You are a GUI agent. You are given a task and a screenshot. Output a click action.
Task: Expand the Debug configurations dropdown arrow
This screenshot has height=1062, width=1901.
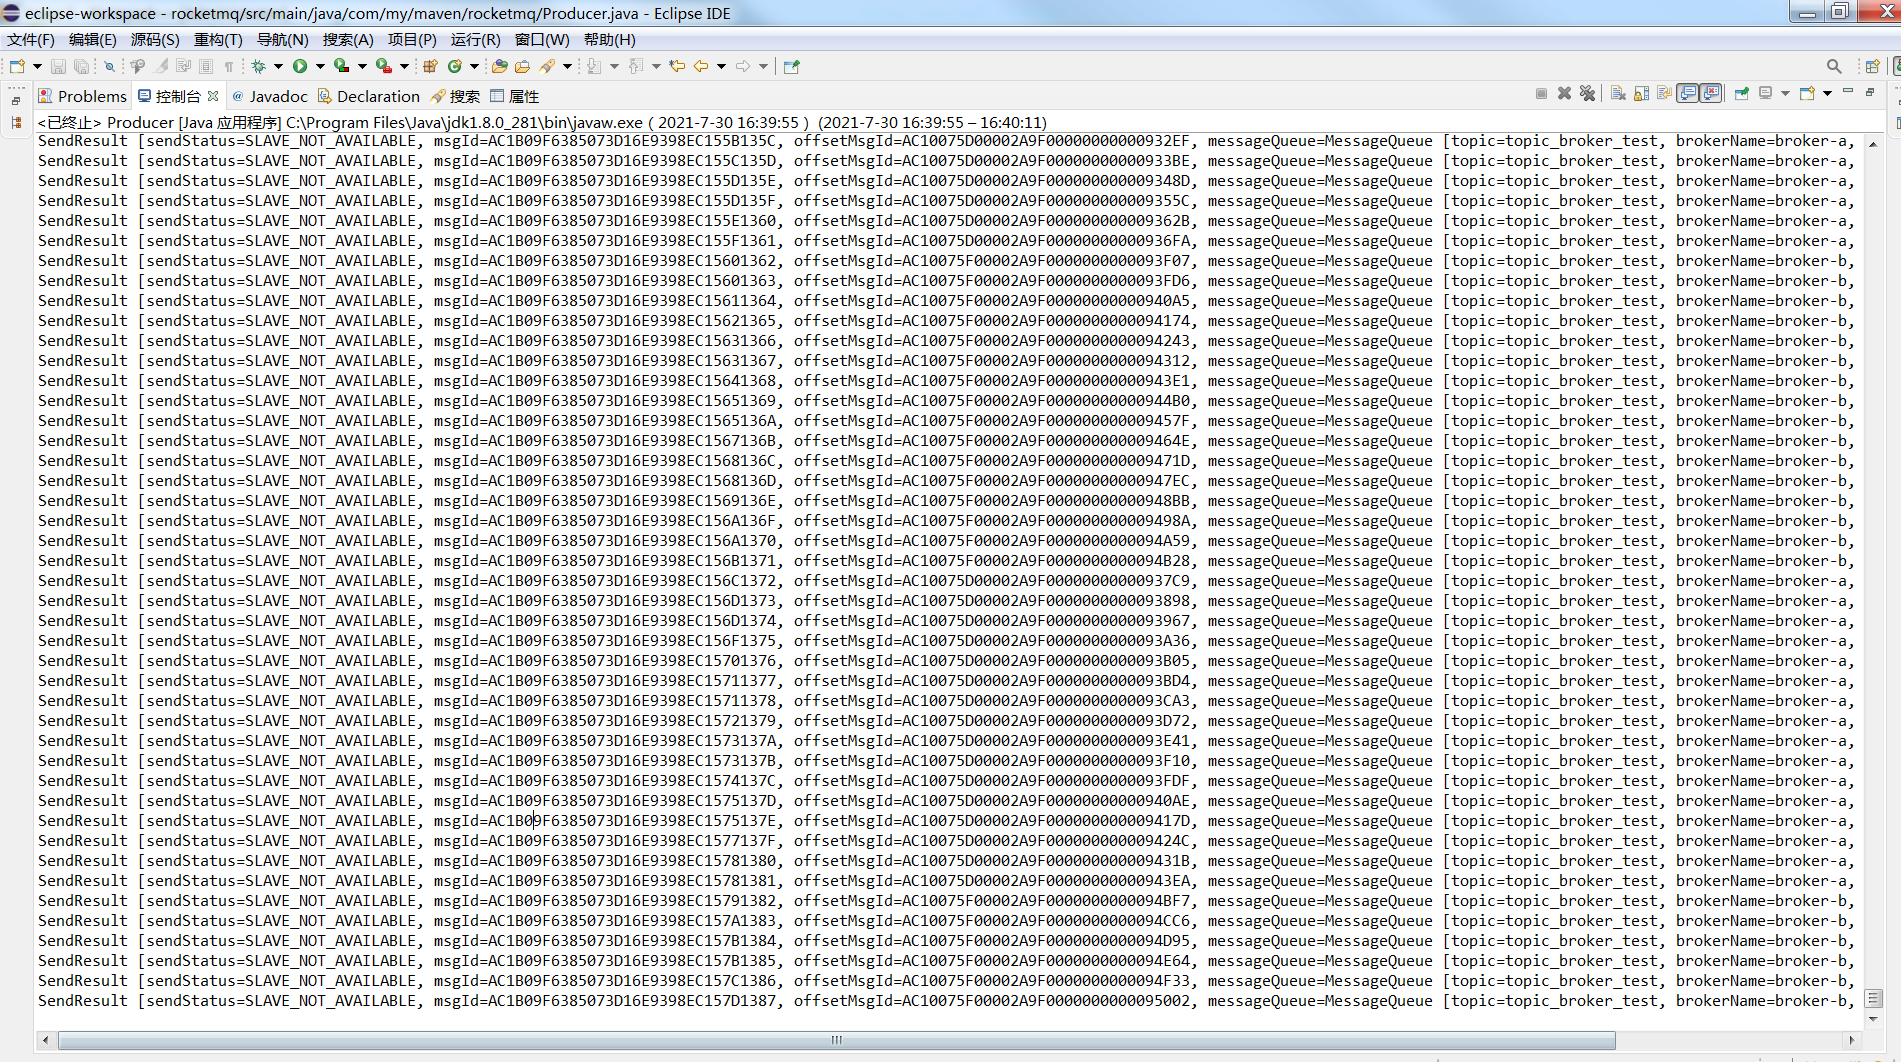coord(278,66)
